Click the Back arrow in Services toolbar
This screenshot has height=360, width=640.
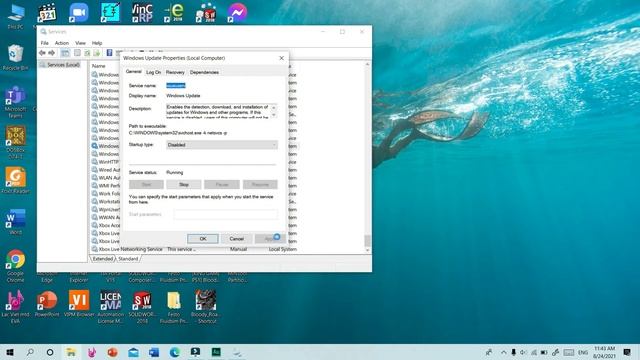tap(42, 53)
